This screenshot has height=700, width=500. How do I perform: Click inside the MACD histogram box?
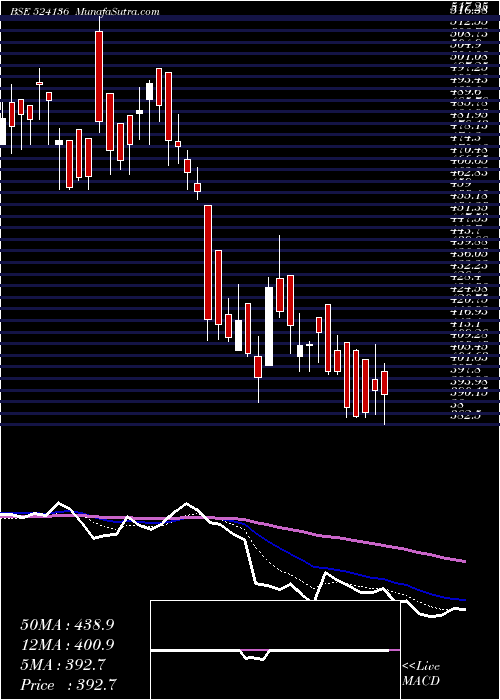275,650
